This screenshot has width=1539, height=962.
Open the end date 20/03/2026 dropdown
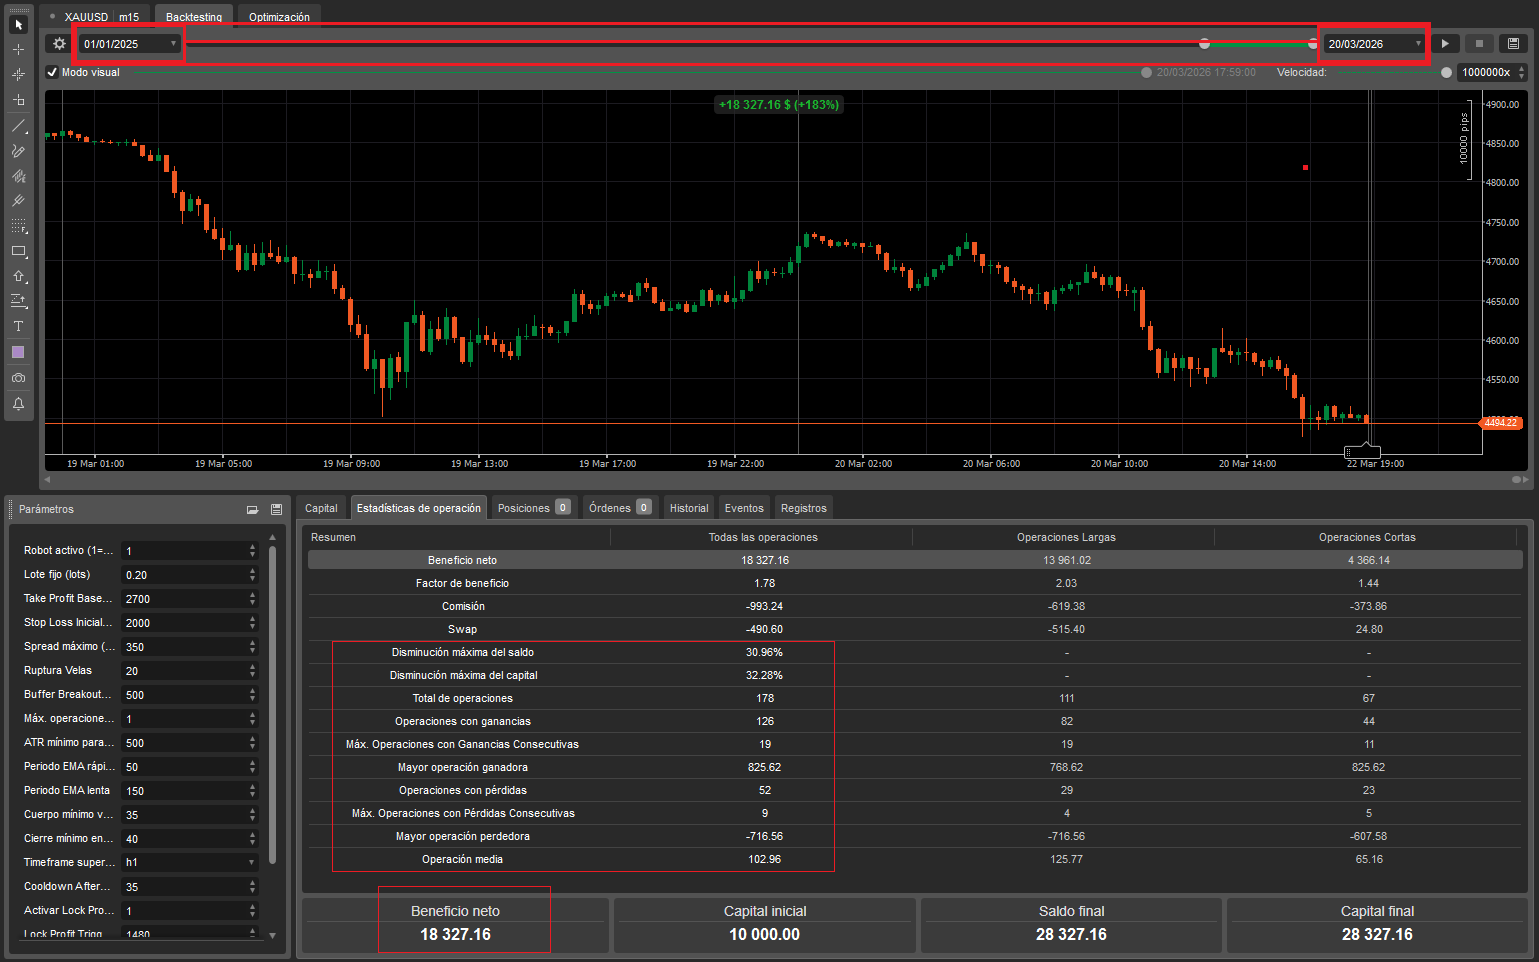click(1418, 44)
